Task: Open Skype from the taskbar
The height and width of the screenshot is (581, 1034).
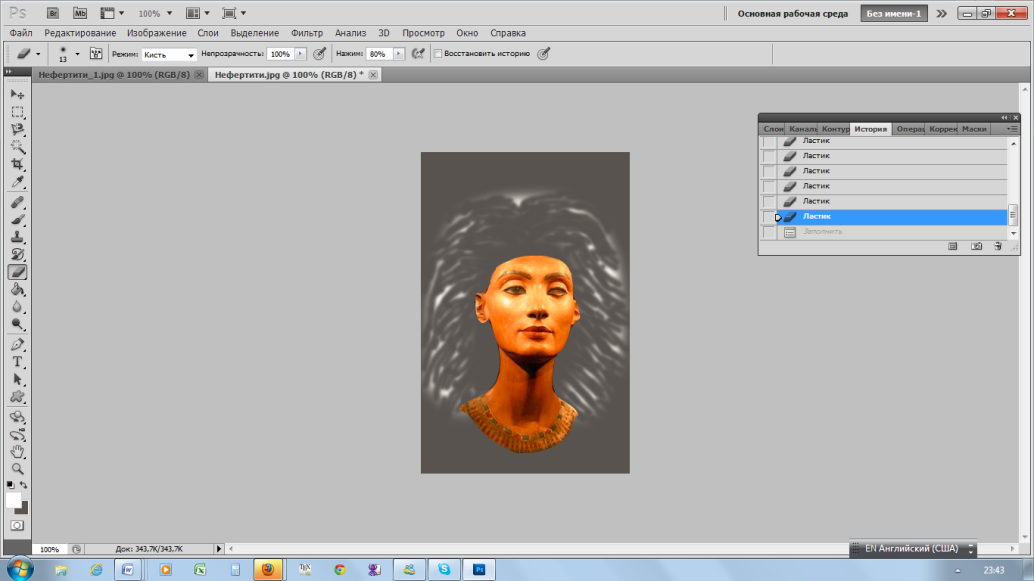Action: pyautogui.click(x=444, y=569)
